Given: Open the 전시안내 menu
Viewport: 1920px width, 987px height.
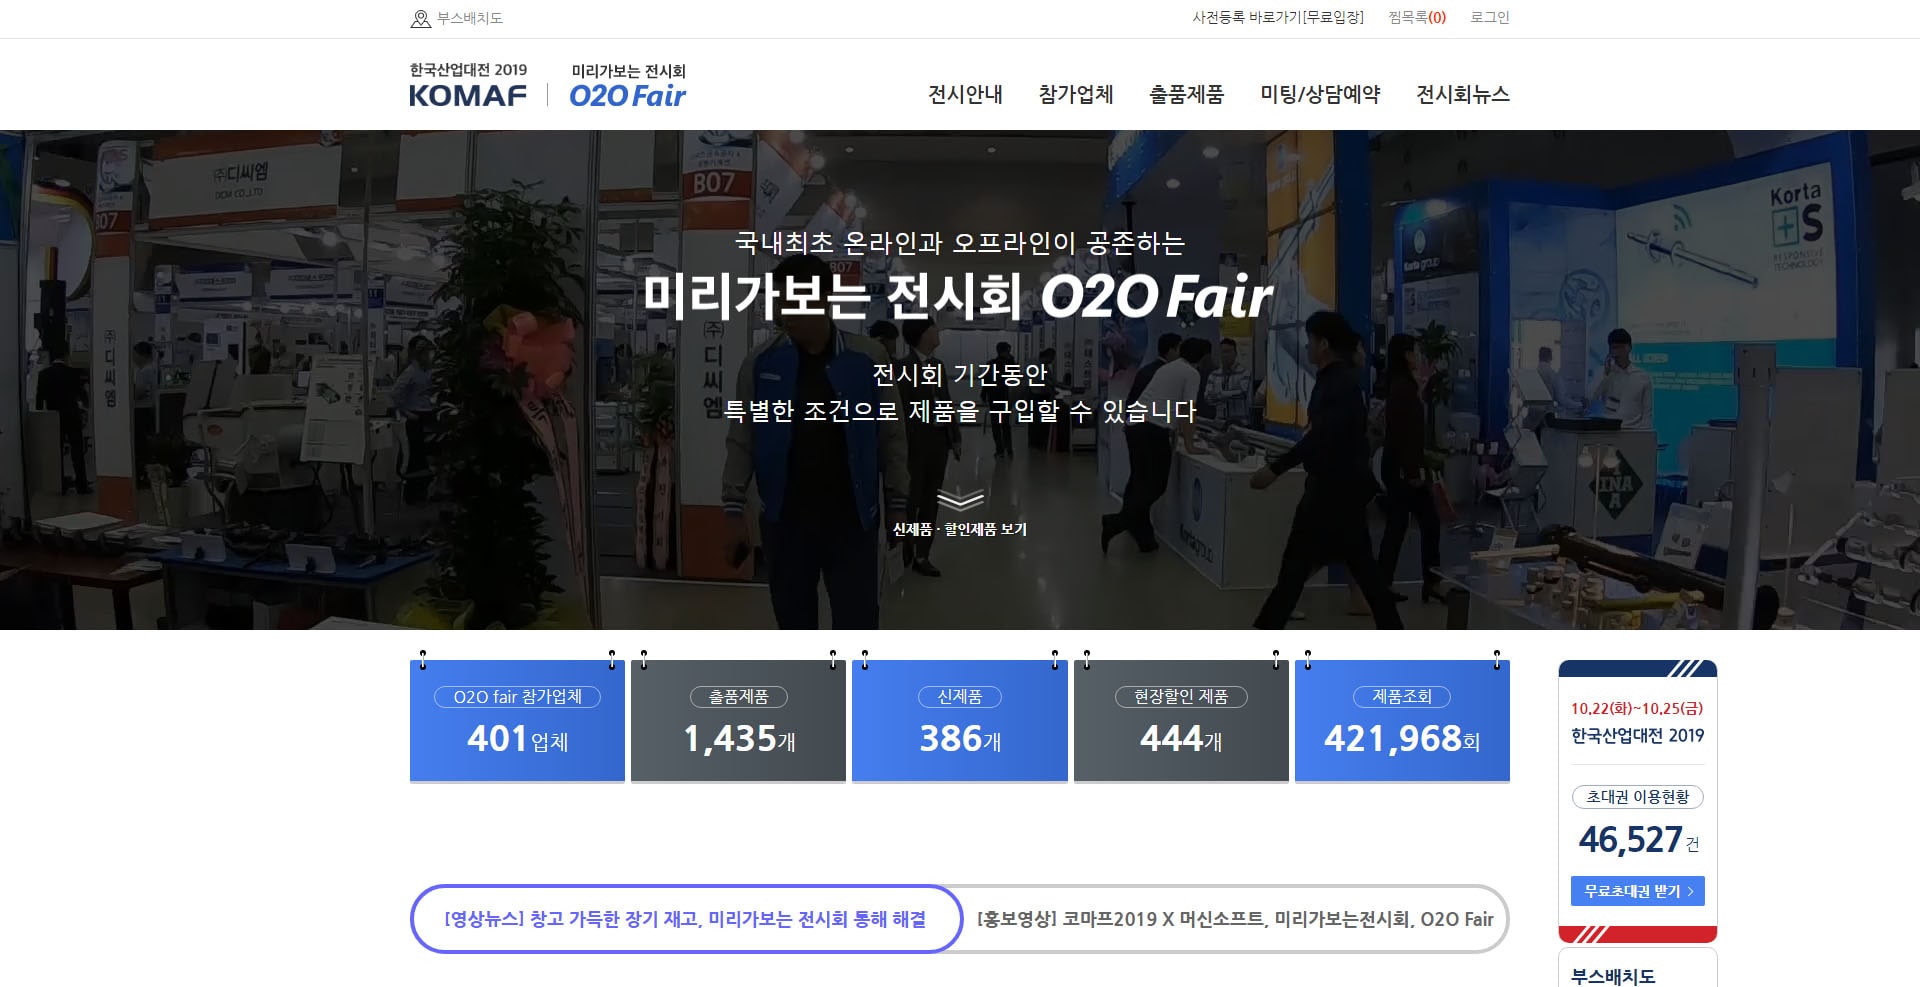Looking at the screenshot, I should (x=965, y=94).
